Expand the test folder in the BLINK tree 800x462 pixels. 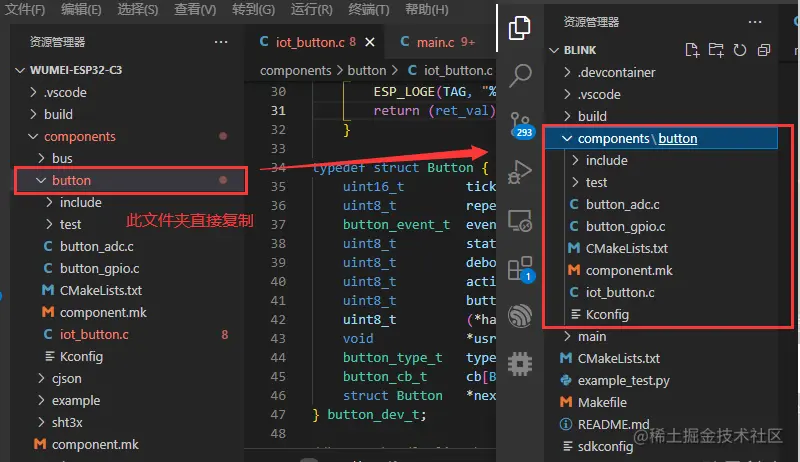pyautogui.click(x=662, y=182)
